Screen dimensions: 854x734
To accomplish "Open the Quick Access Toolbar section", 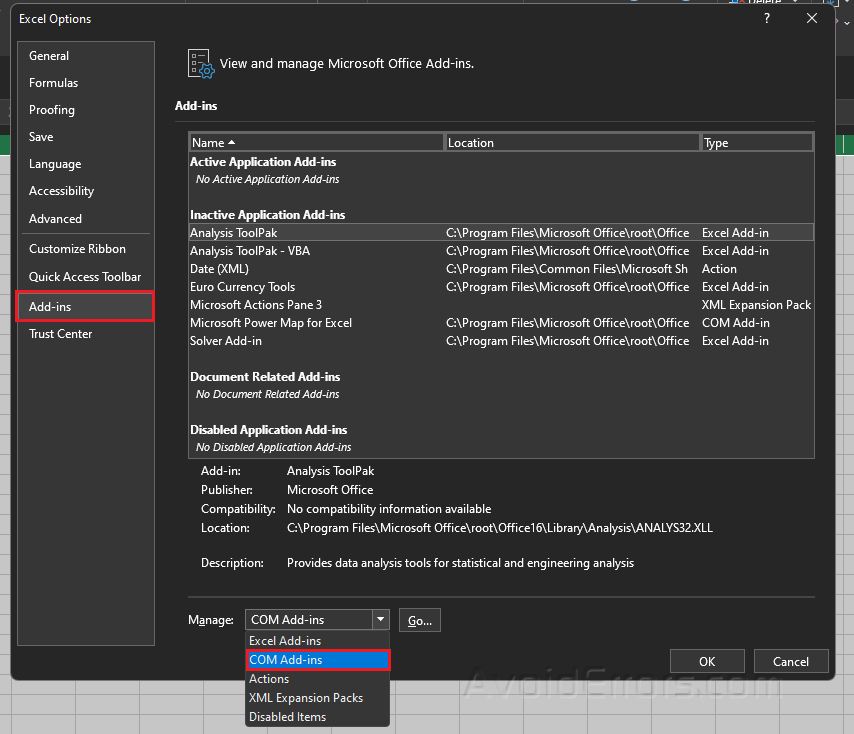I will (86, 277).
